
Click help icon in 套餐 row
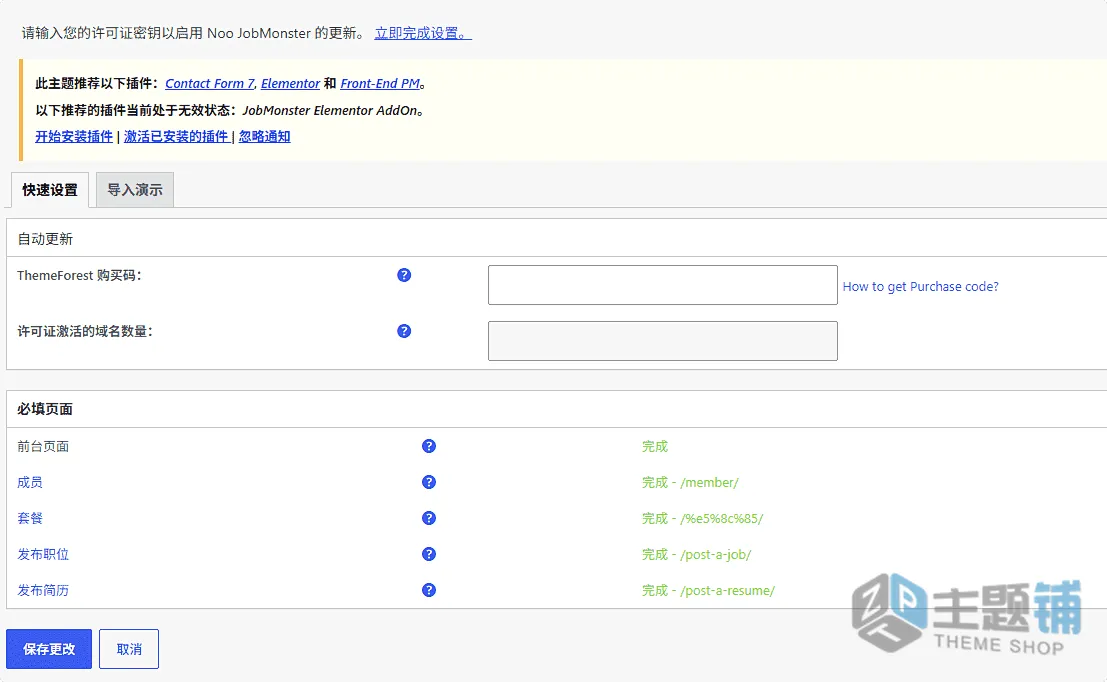[429, 518]
